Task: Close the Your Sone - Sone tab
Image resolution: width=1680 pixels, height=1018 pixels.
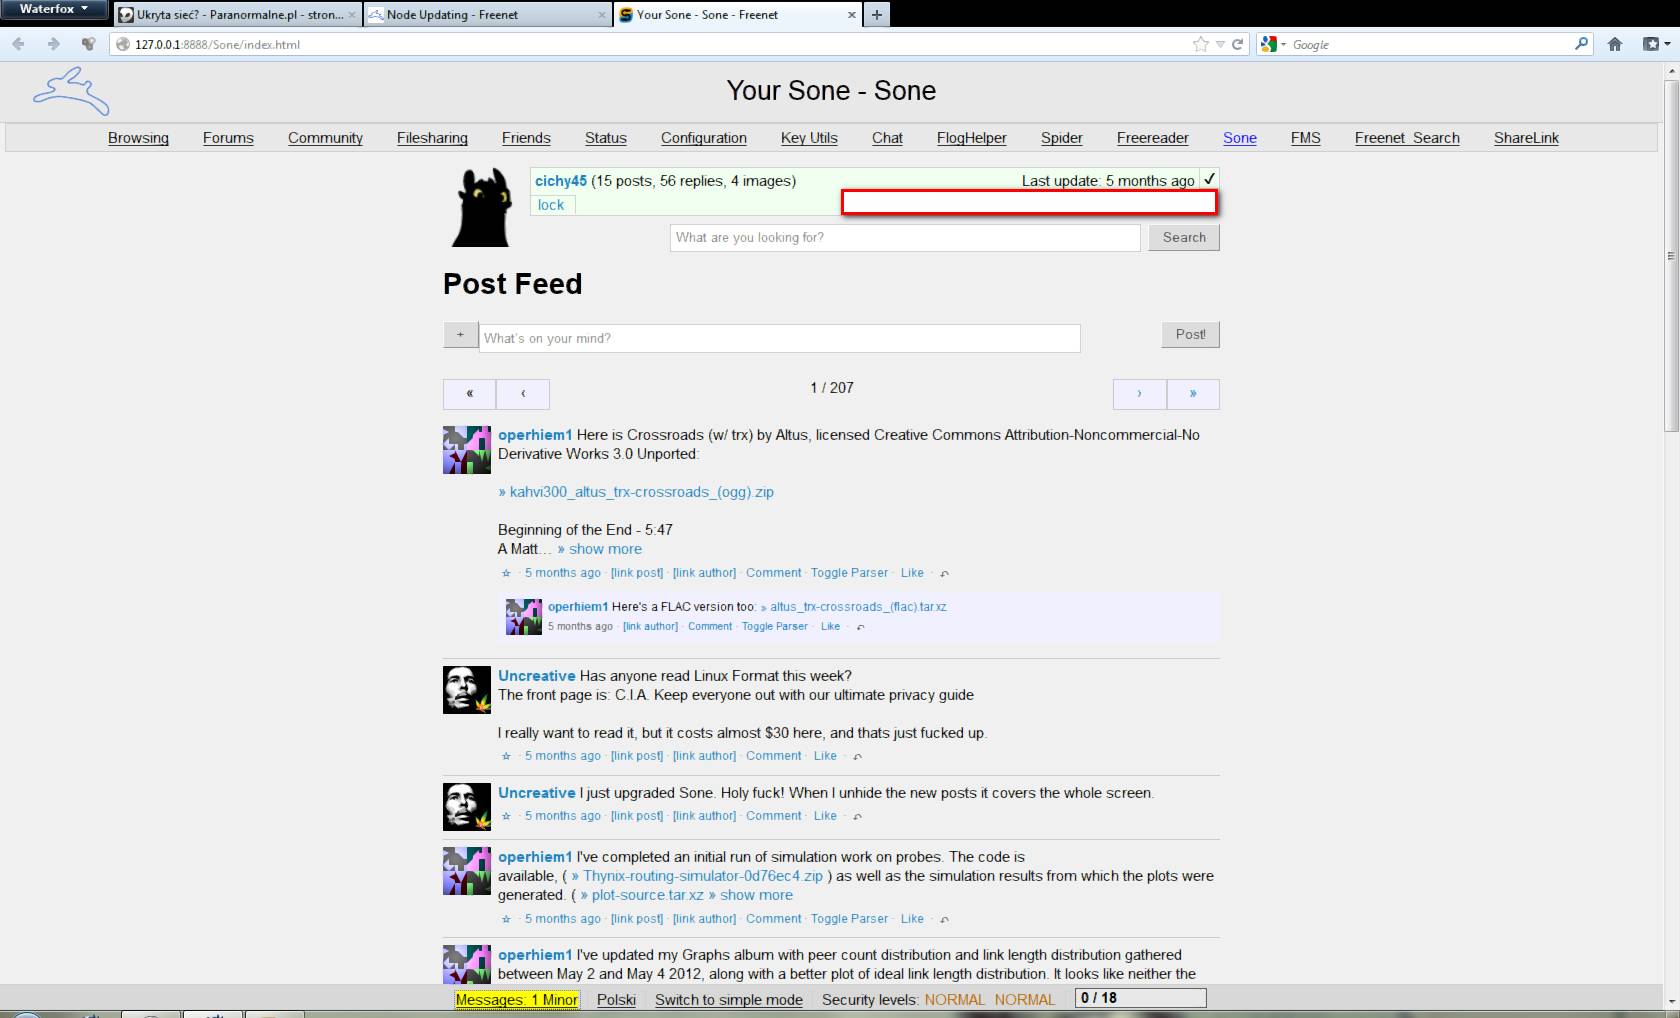Action: click(851, 15)
